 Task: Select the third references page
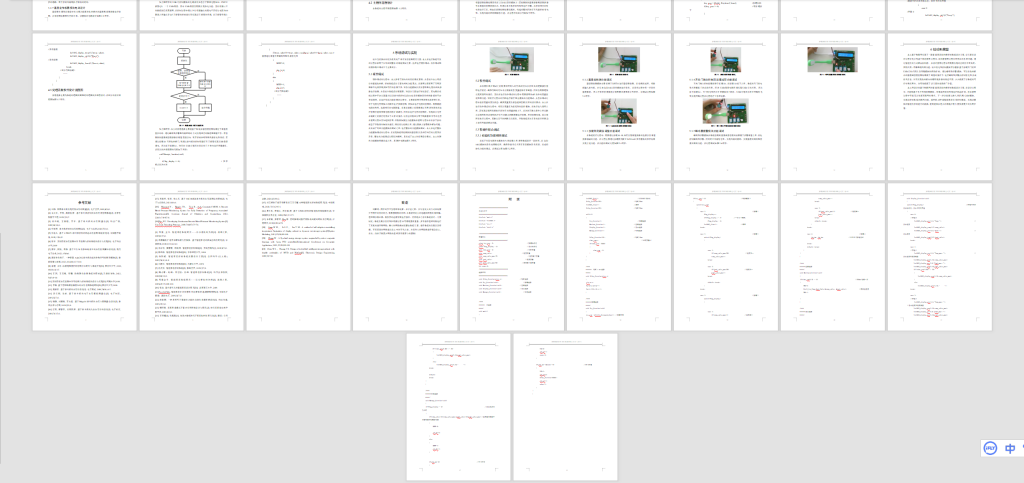(x=299, y=257)
